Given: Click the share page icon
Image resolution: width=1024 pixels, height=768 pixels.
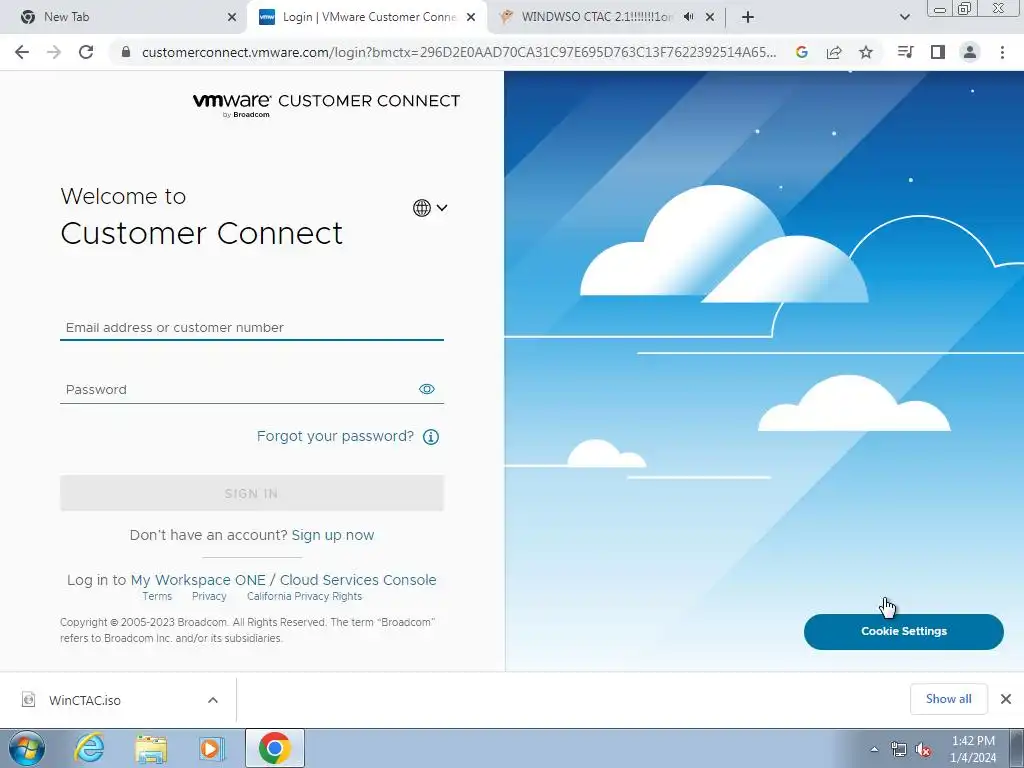Looking at the screenshot, I should [x=834, y=52].
